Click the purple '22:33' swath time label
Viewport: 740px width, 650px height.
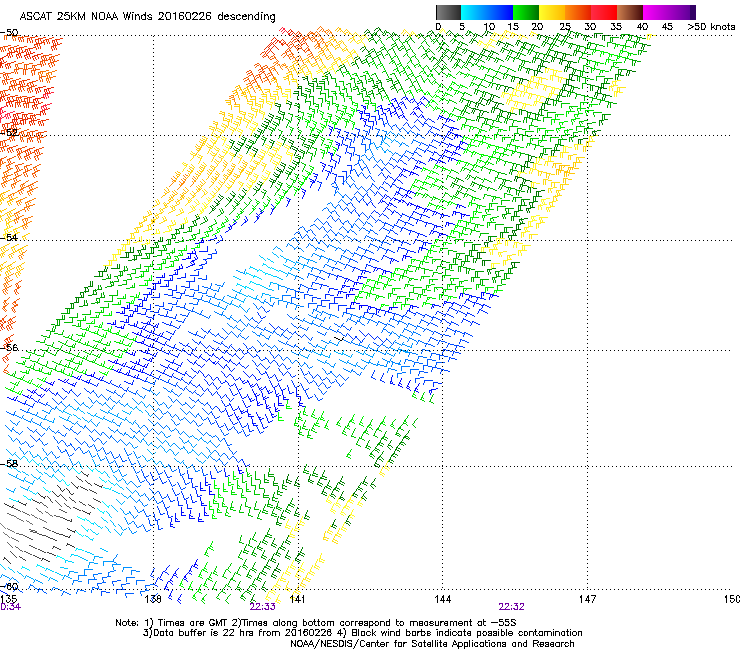[262, 607]
